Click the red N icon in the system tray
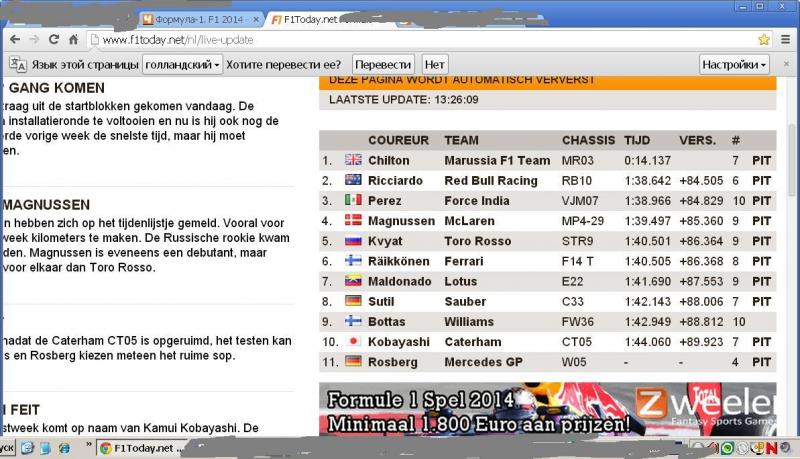The width and height of the screenshot is (800, 459). tap(771, 448)
